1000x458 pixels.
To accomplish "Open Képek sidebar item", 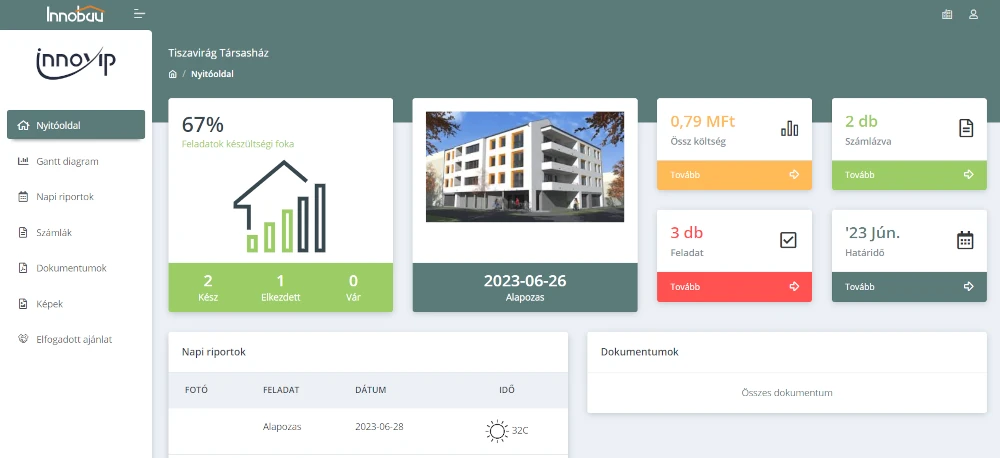I will (x=49, y=303).
